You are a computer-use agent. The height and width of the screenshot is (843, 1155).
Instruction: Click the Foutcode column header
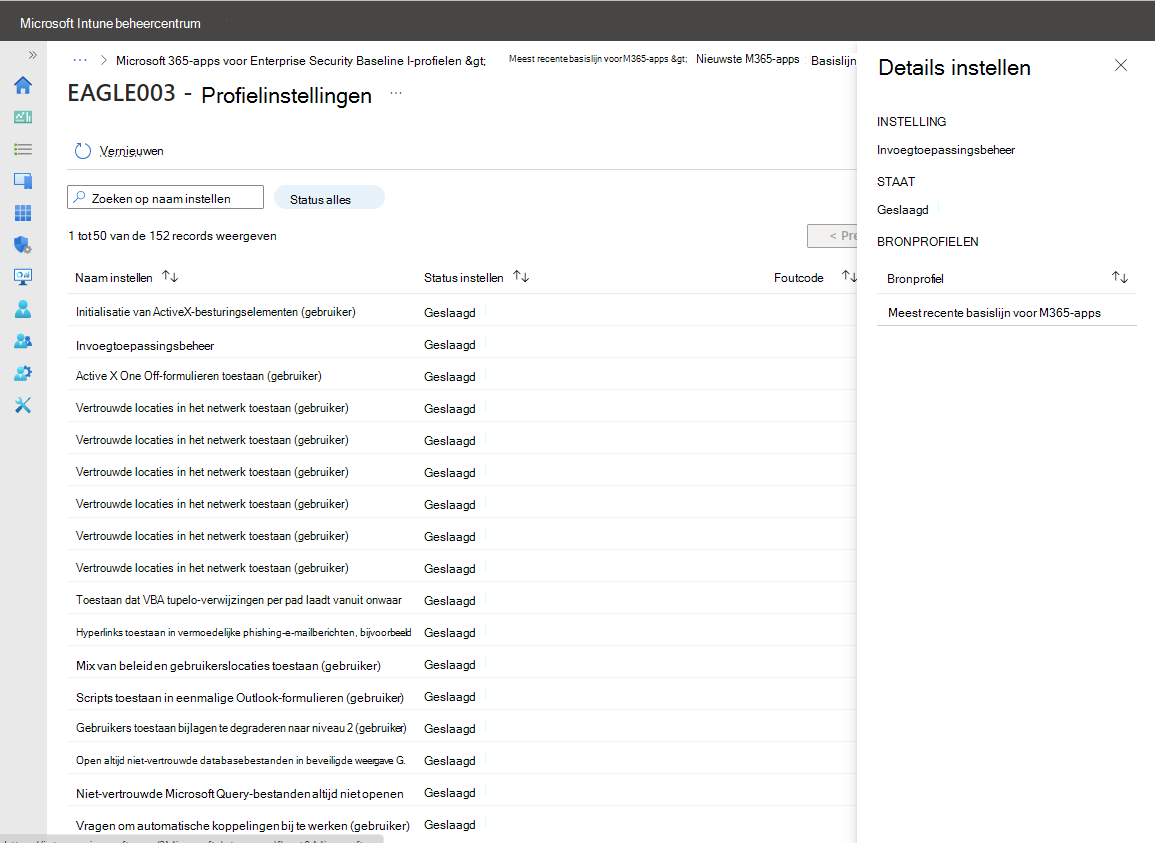(798, 278)
